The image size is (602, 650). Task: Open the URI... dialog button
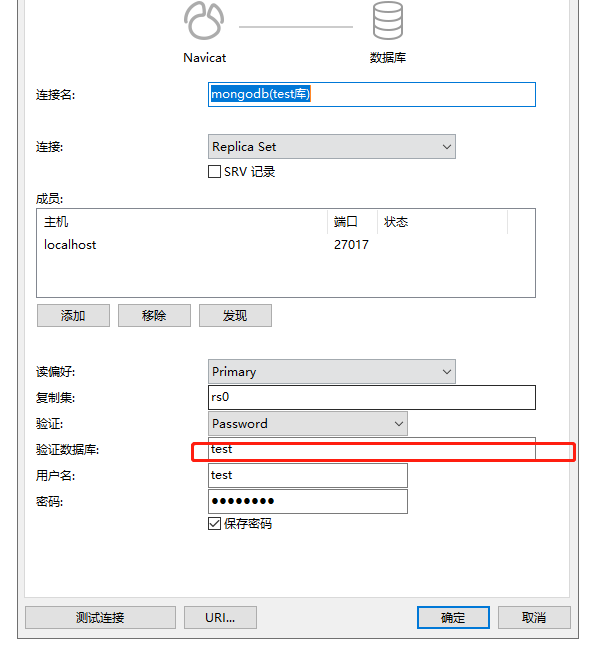tap(220, 618)
